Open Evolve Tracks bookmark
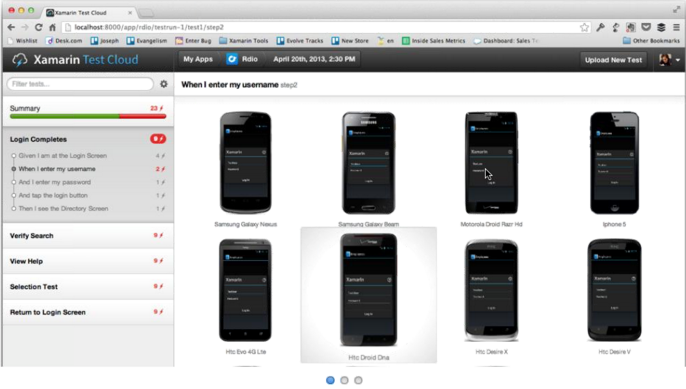686x389 pixels. point(300,41)
